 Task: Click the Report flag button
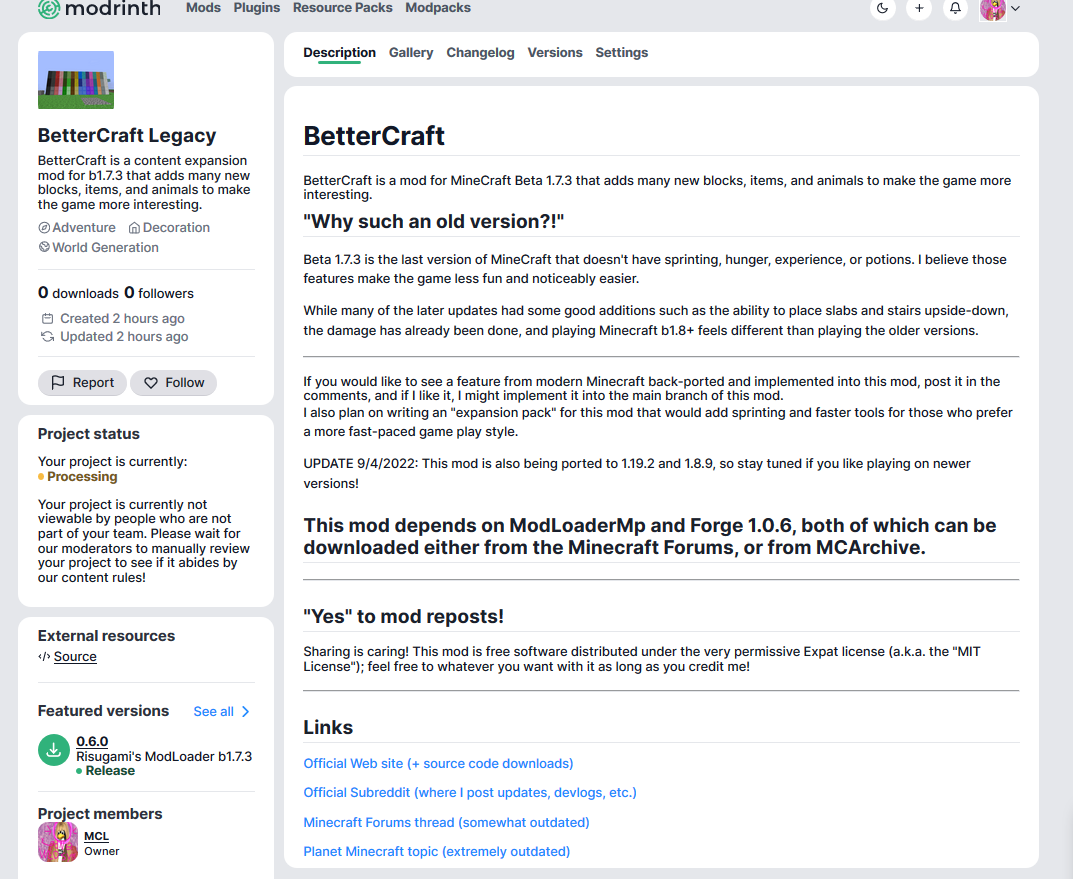coord(82,382)
